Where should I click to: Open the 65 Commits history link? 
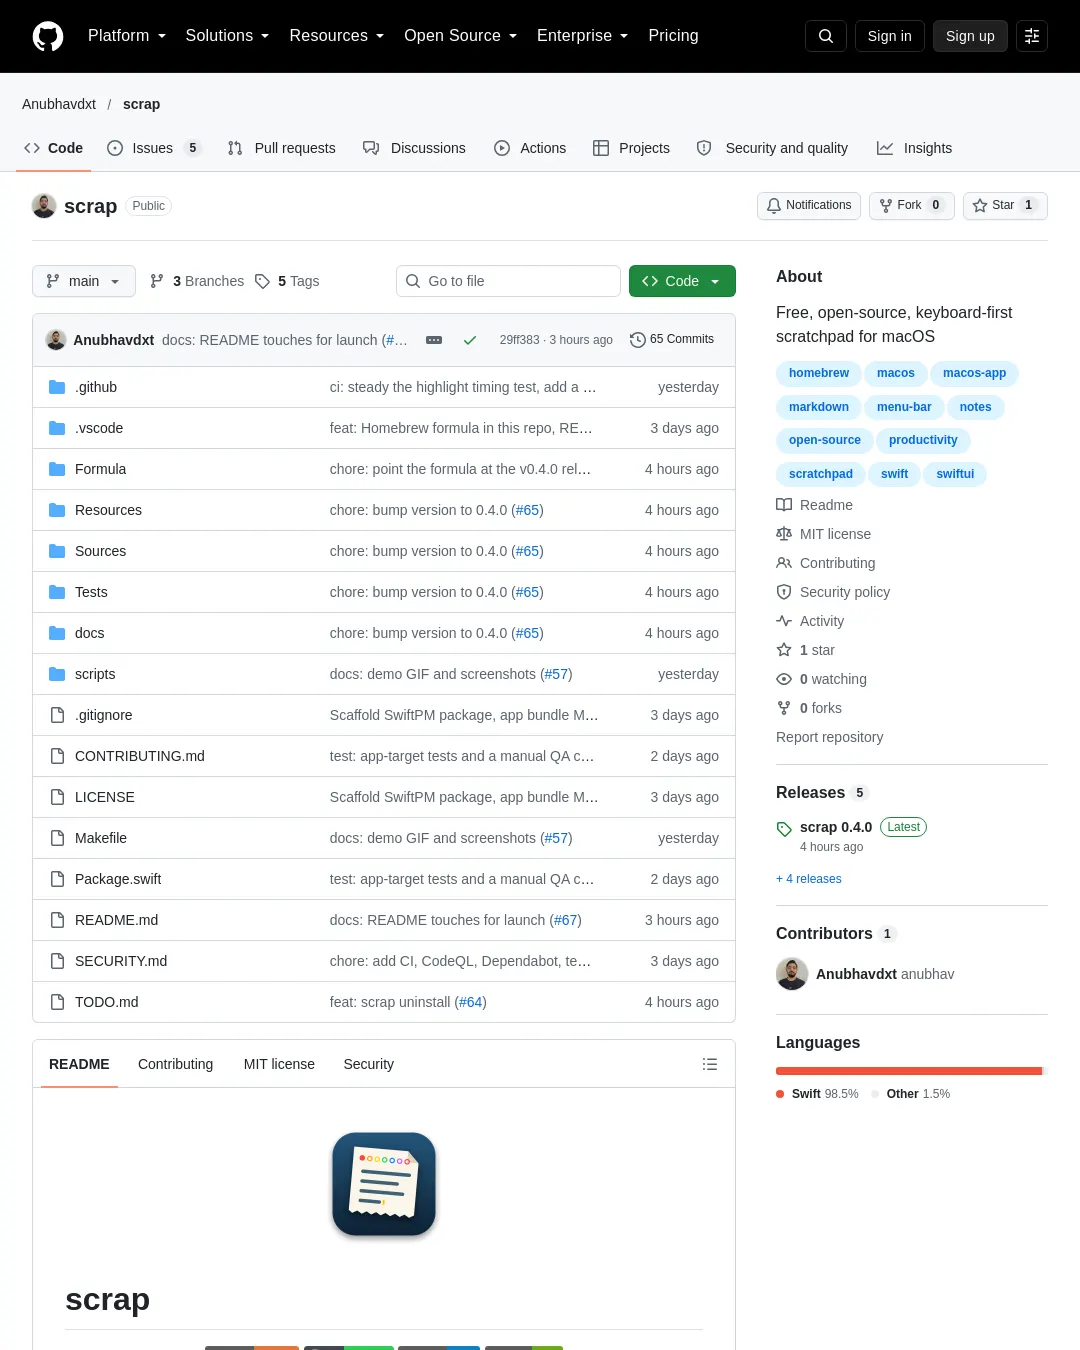pos(672,340)
